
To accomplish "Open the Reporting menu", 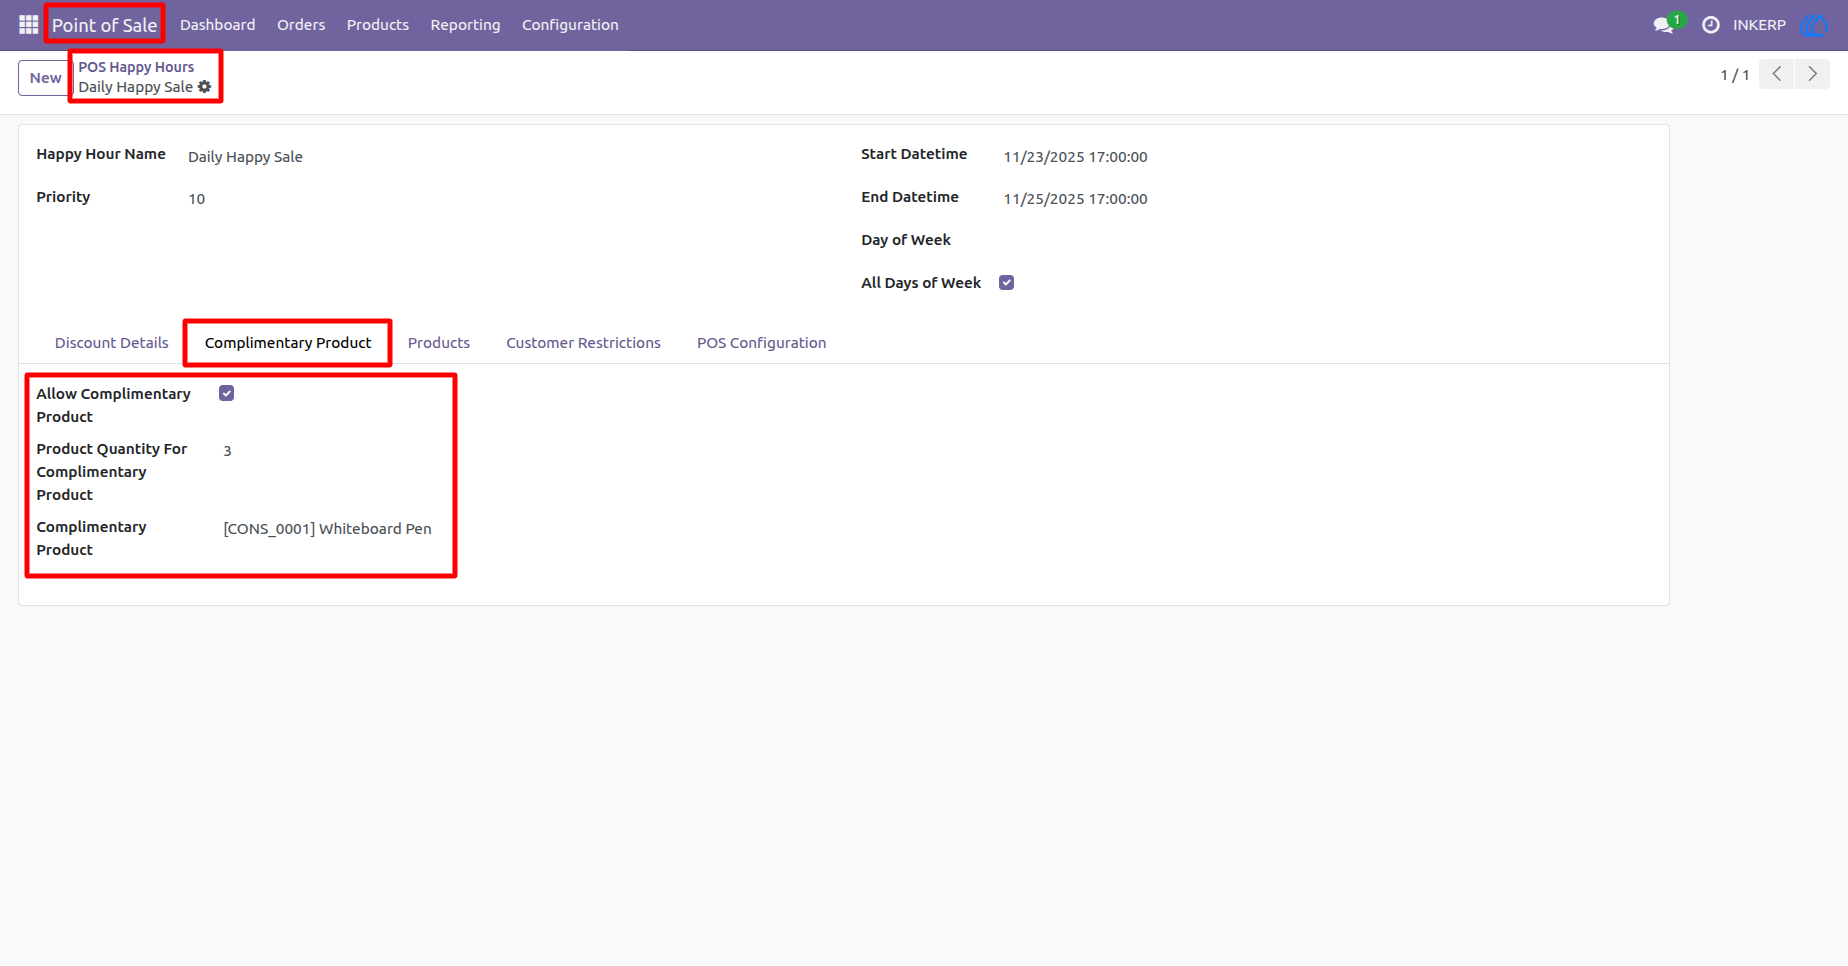I will (465, 25).
